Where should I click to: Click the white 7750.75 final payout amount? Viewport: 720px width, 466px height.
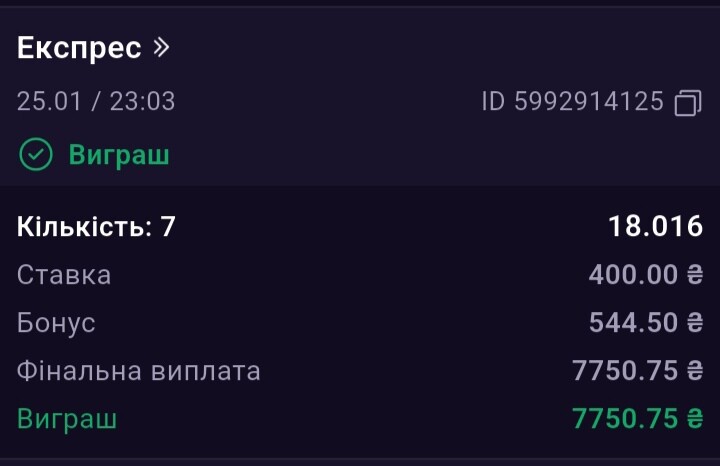pyautogui.click(x=625, y=371)
